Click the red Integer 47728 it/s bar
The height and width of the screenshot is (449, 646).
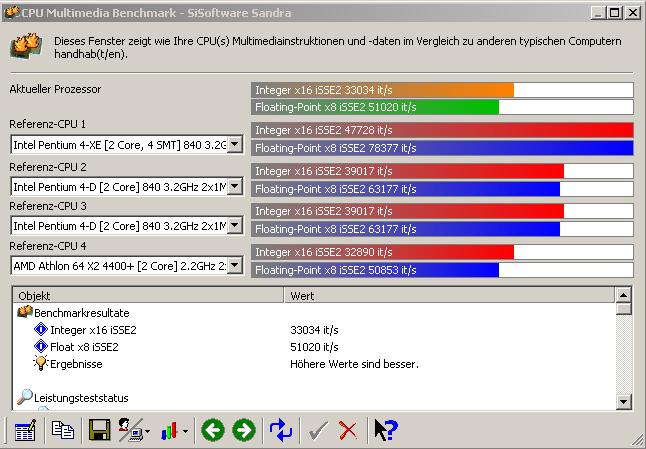(442, 130)
